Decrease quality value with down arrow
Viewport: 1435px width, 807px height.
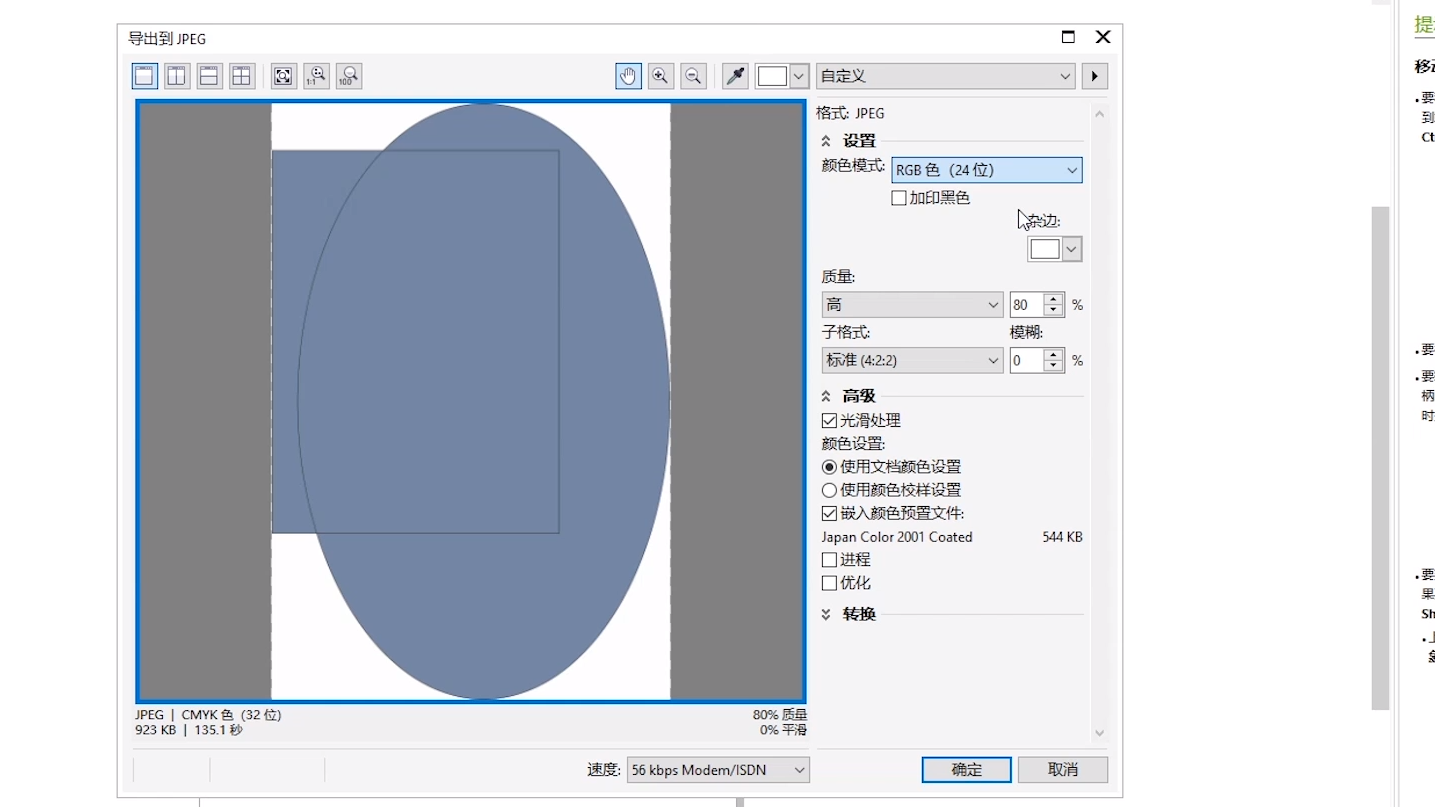pyautogui.click(x=1053, y=310)
